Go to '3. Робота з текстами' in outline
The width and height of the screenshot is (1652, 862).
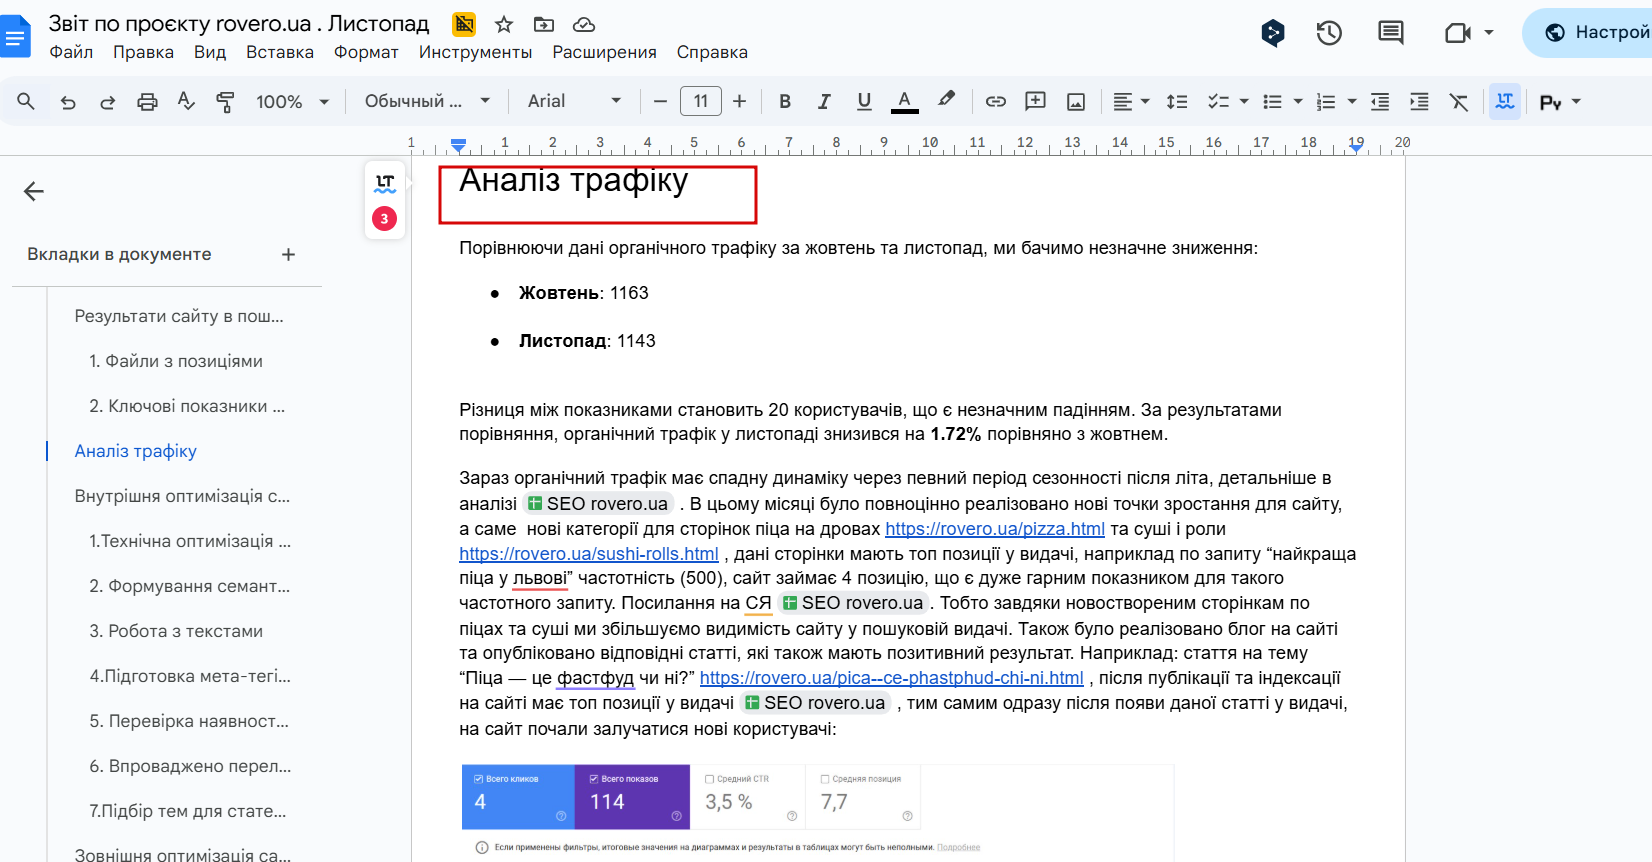176,631
